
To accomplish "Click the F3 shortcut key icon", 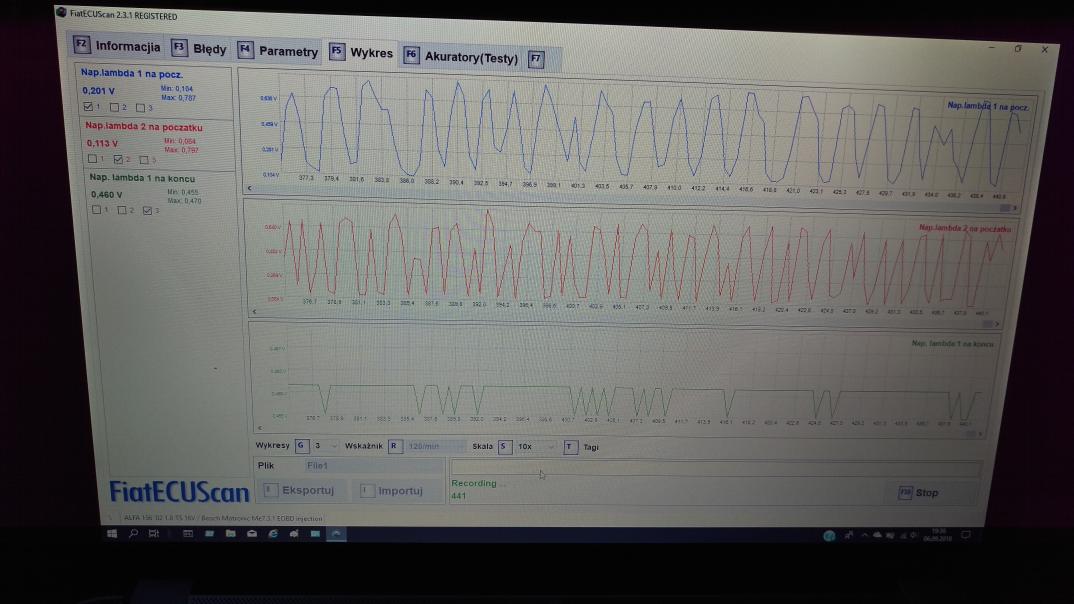I will (x=179, y=47).
